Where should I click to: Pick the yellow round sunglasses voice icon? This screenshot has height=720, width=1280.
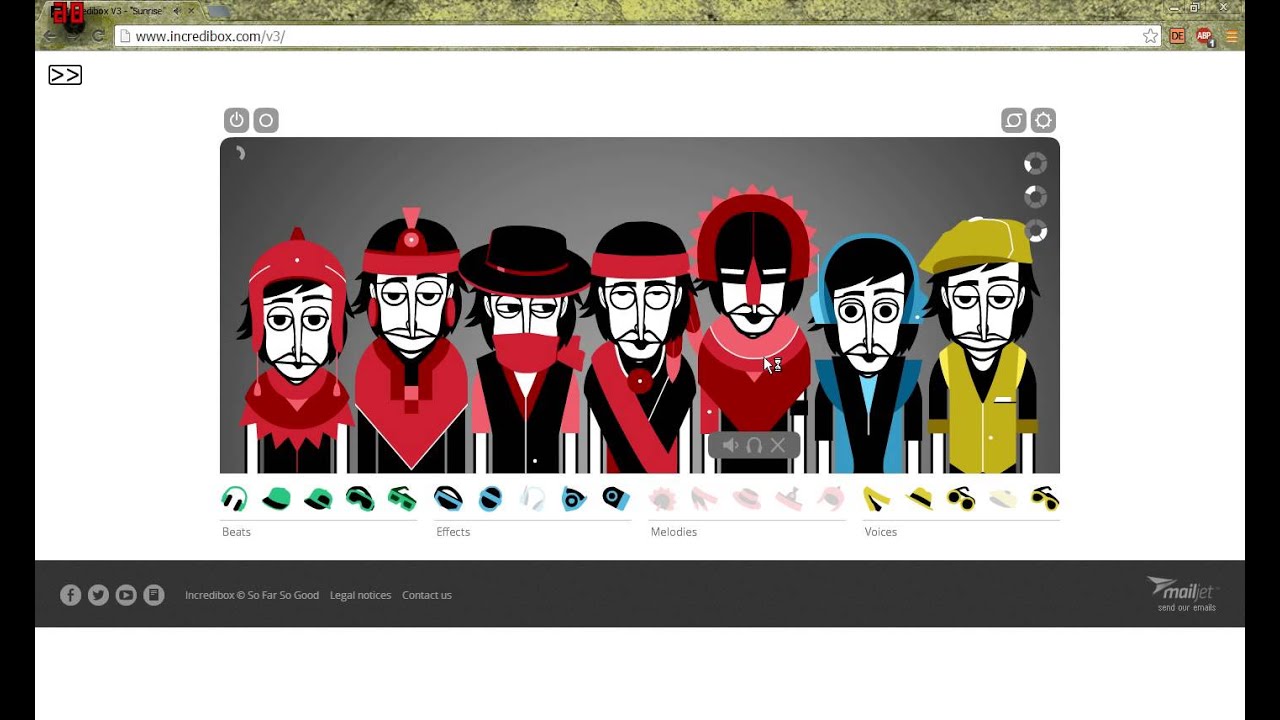point(961,498)
